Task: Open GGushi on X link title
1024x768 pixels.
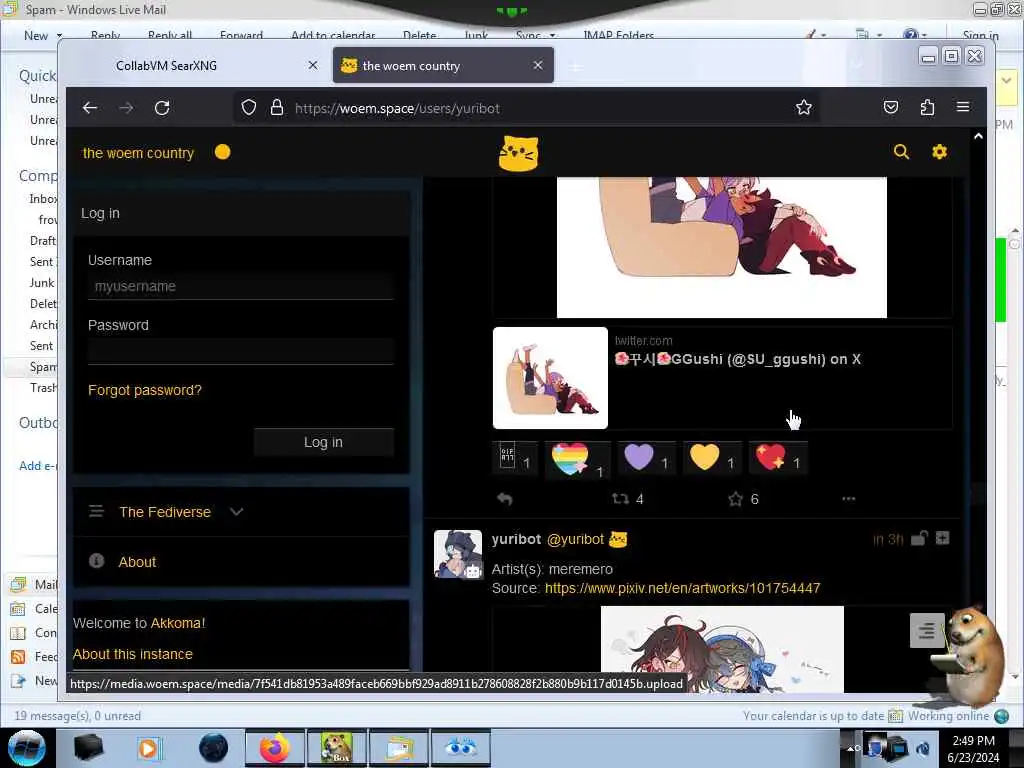Action: [x=738, y=359]
